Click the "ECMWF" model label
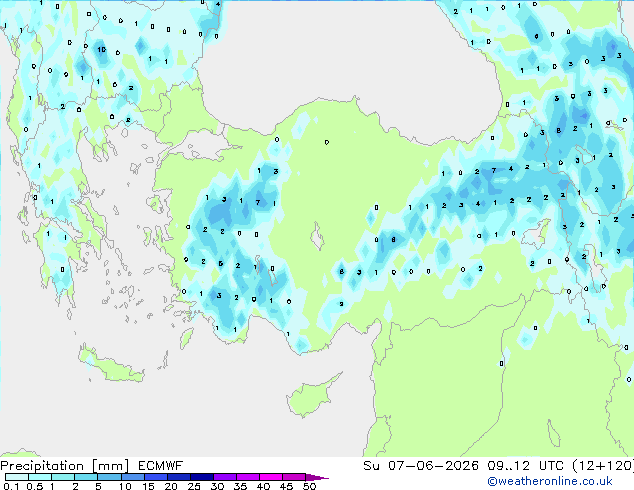 click(161, 466)
